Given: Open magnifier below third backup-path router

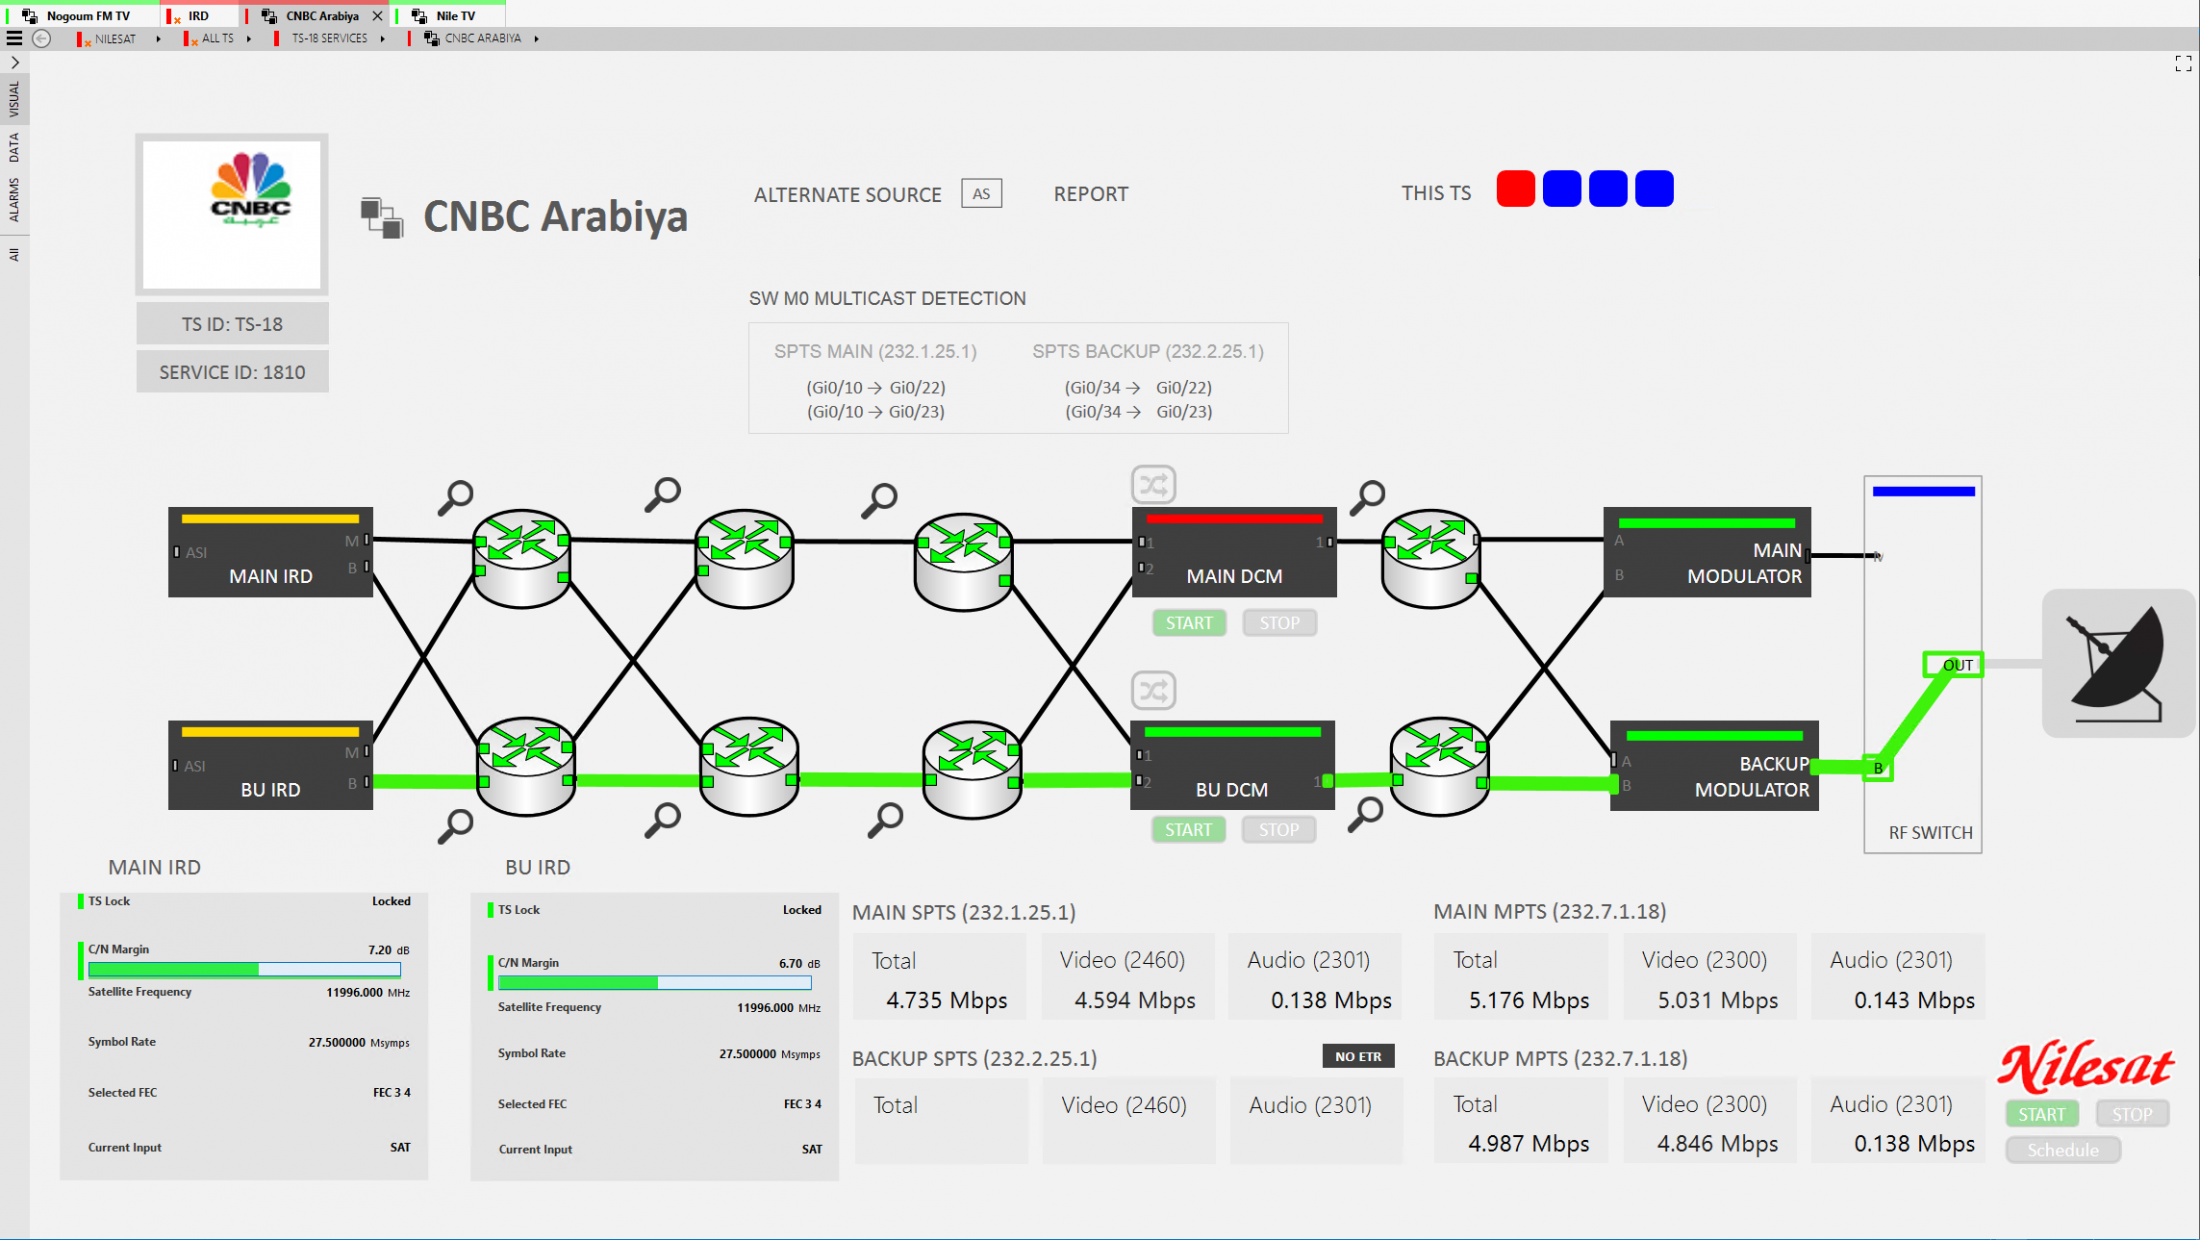Looking at the screenshot, I should click(886, 820).
